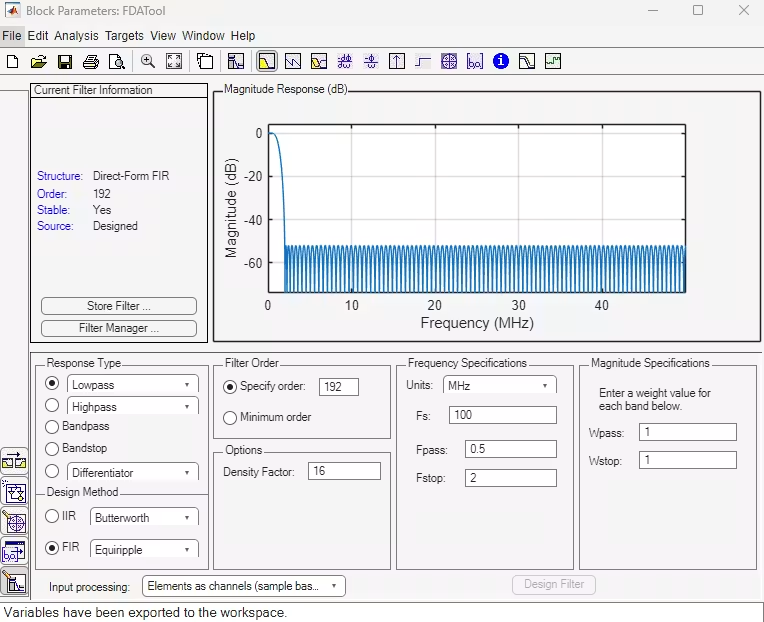This screenshot has width=764, height=622.
Task: Click the Fs sampling frequency field
Action: (503, 415)
